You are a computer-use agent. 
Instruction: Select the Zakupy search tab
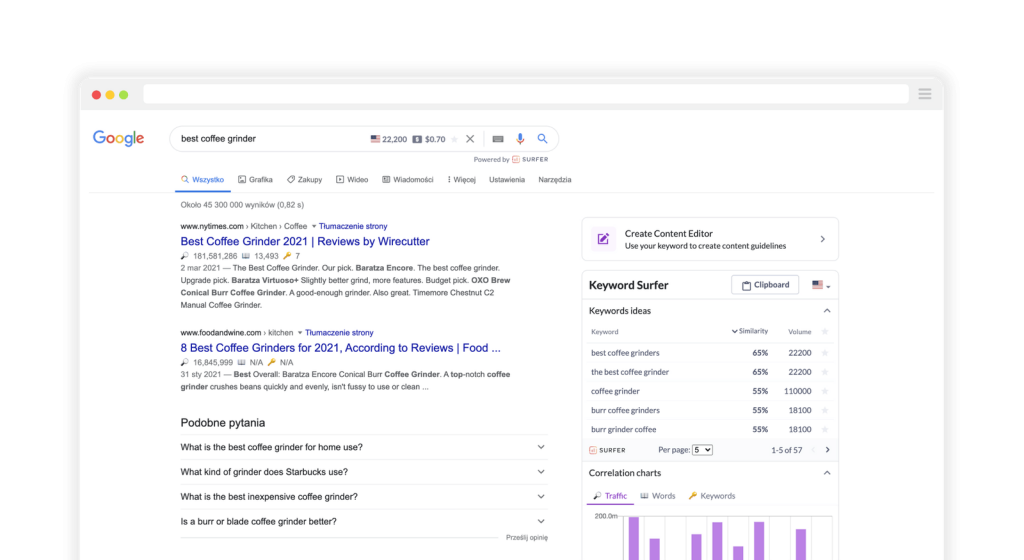304,179
